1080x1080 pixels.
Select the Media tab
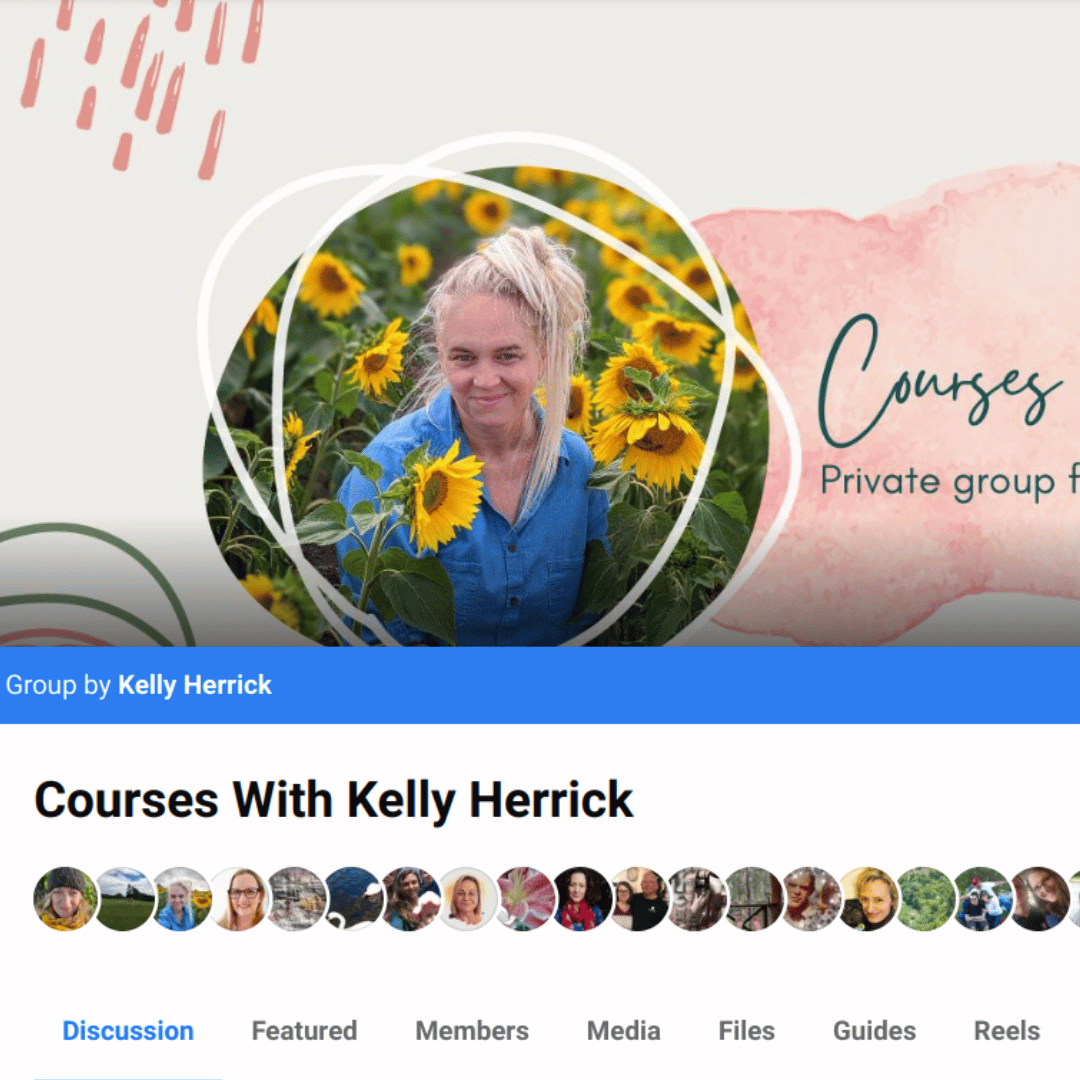pyautogui.click(x=623, y=1030)
